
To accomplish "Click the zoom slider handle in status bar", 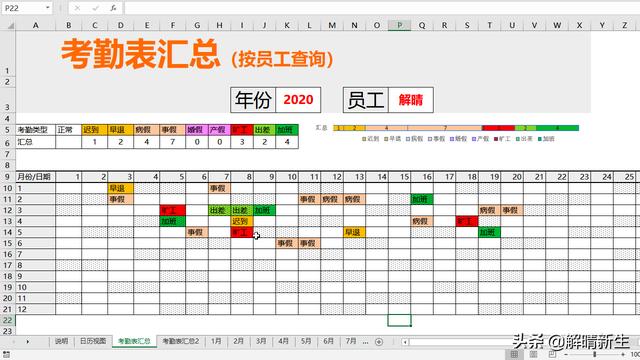I will (x=594, y=354).
